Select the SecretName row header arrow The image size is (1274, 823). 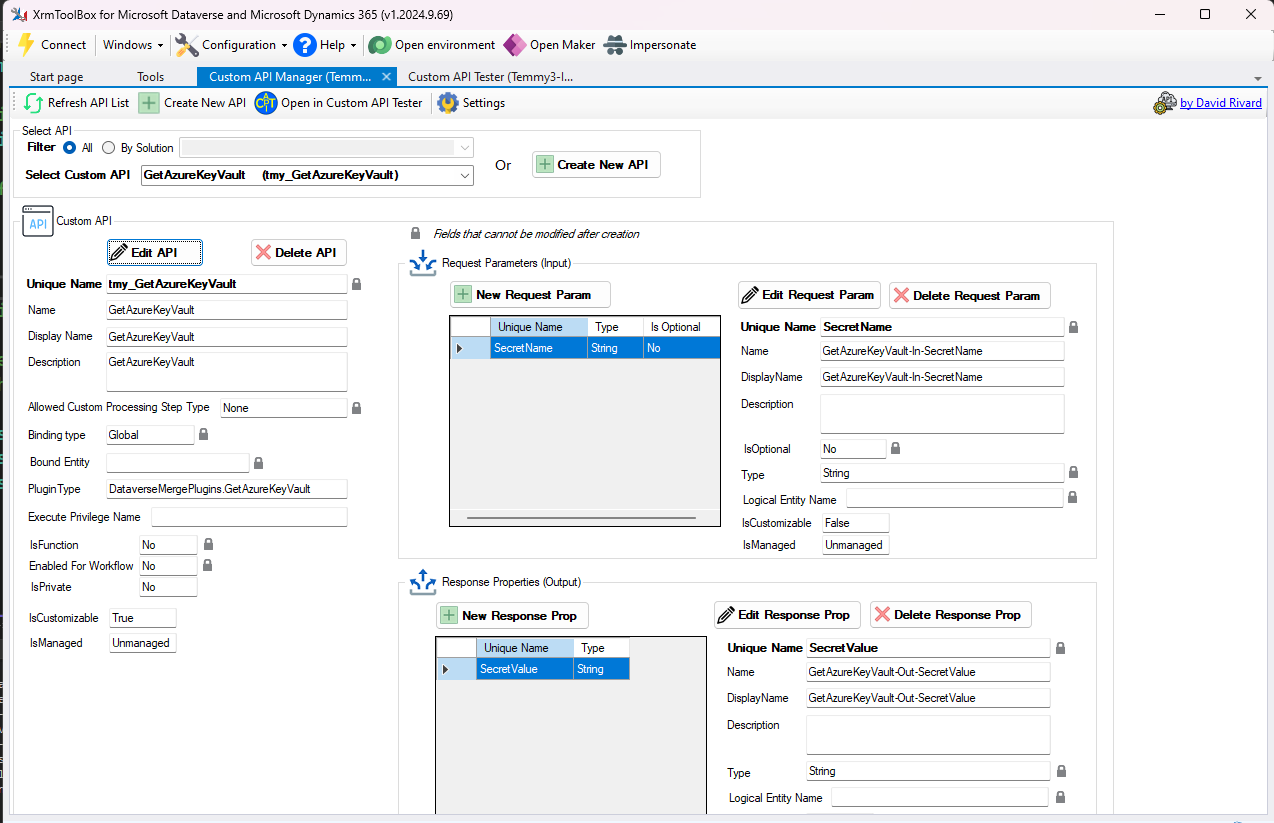tap(460, 348)
